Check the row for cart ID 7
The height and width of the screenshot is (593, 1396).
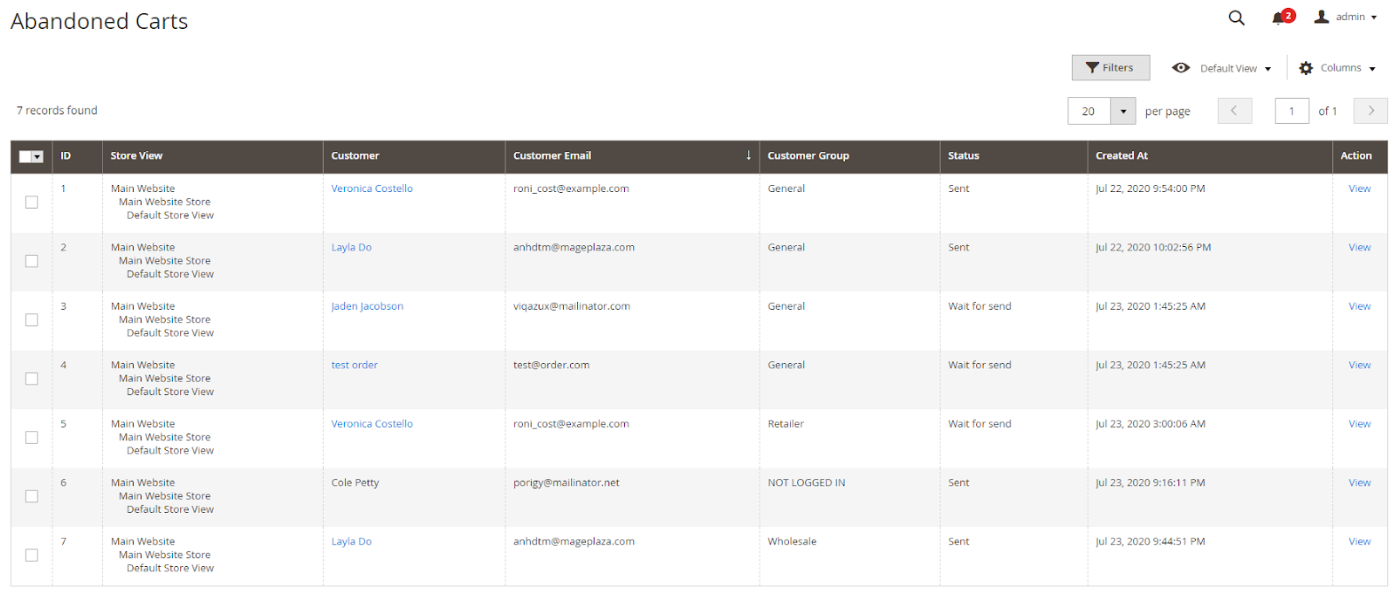[x=32, y=555]
